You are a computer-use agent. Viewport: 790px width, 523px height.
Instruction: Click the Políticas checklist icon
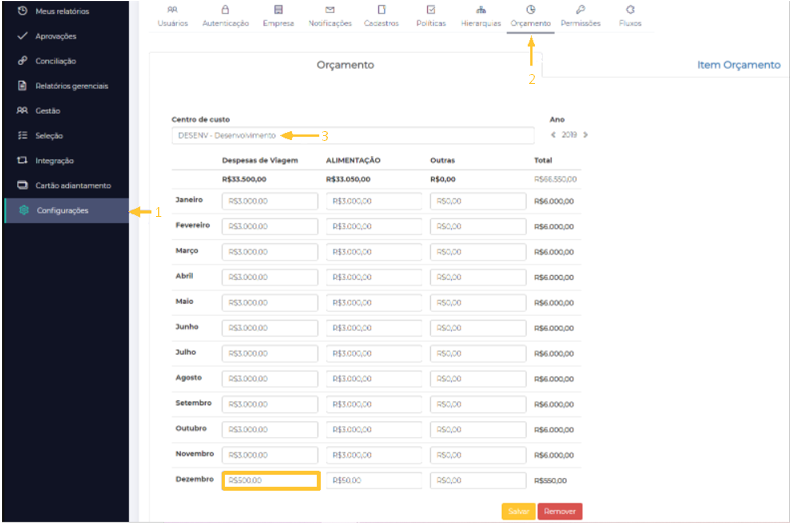coord(431,10)
